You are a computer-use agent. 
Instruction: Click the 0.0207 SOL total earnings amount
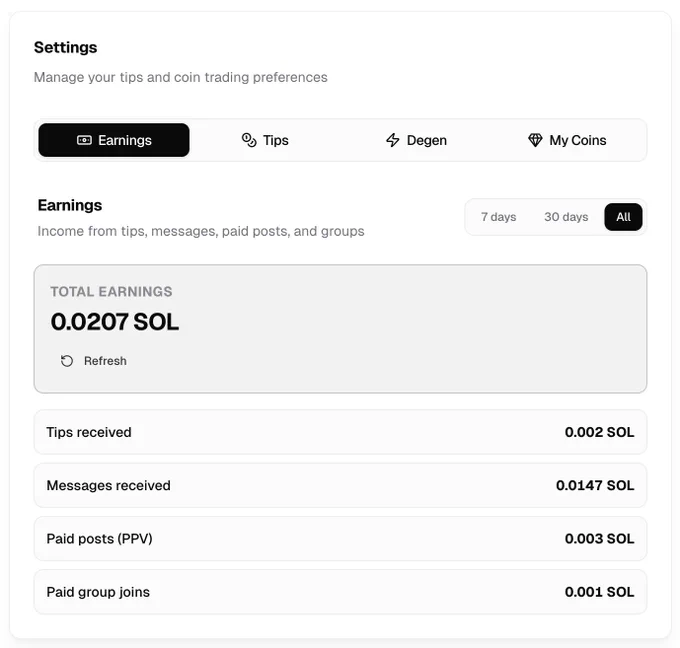coord(115,322)
